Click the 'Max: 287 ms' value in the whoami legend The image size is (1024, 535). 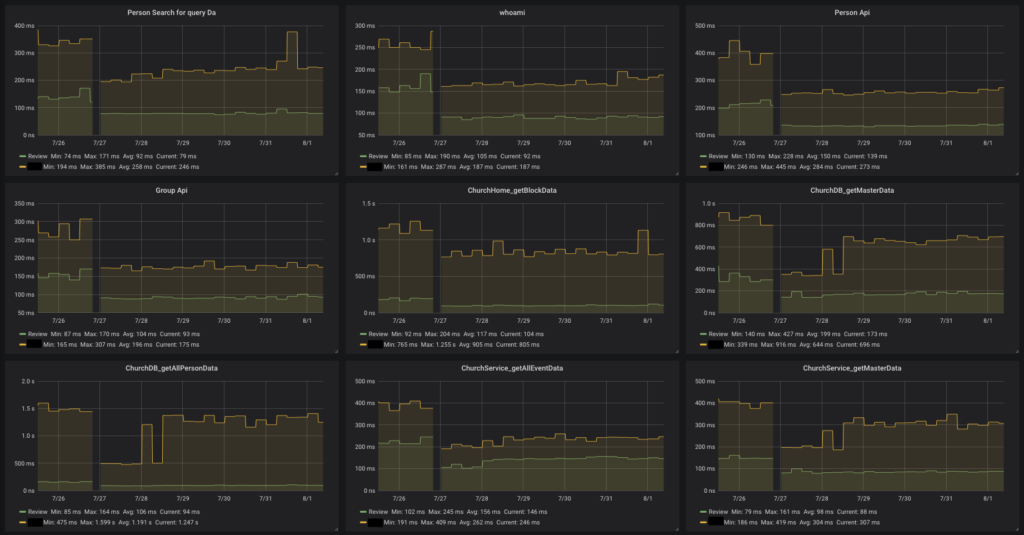[x=438, y=167]
